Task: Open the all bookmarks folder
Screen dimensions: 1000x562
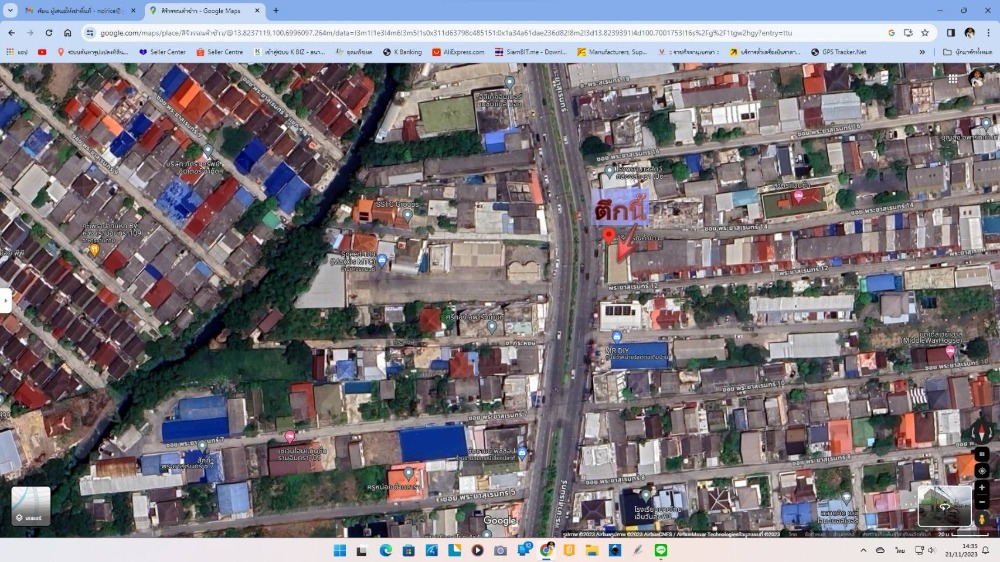Action: (x=967, y=52)
